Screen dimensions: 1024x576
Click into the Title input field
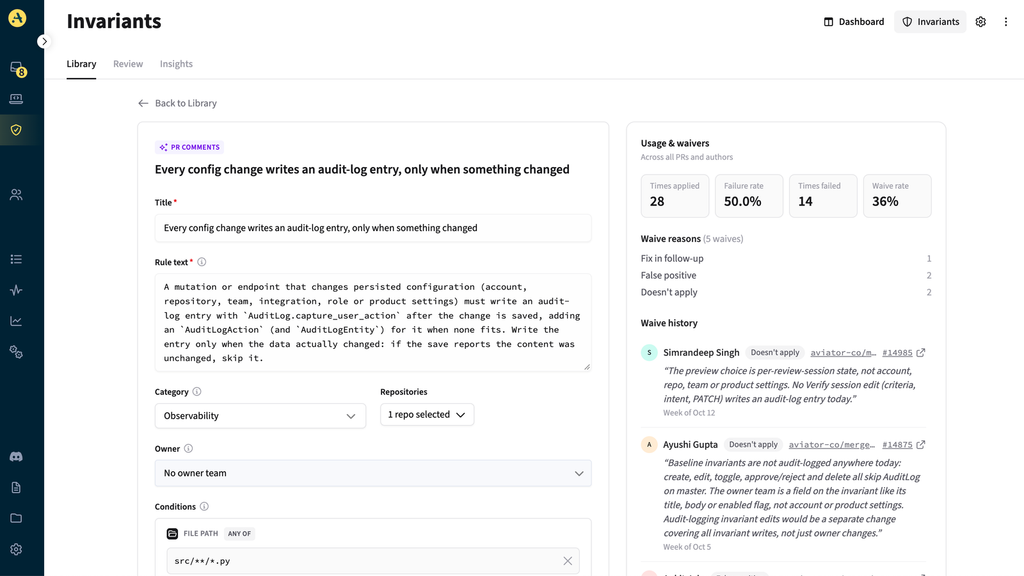(373, 228)
